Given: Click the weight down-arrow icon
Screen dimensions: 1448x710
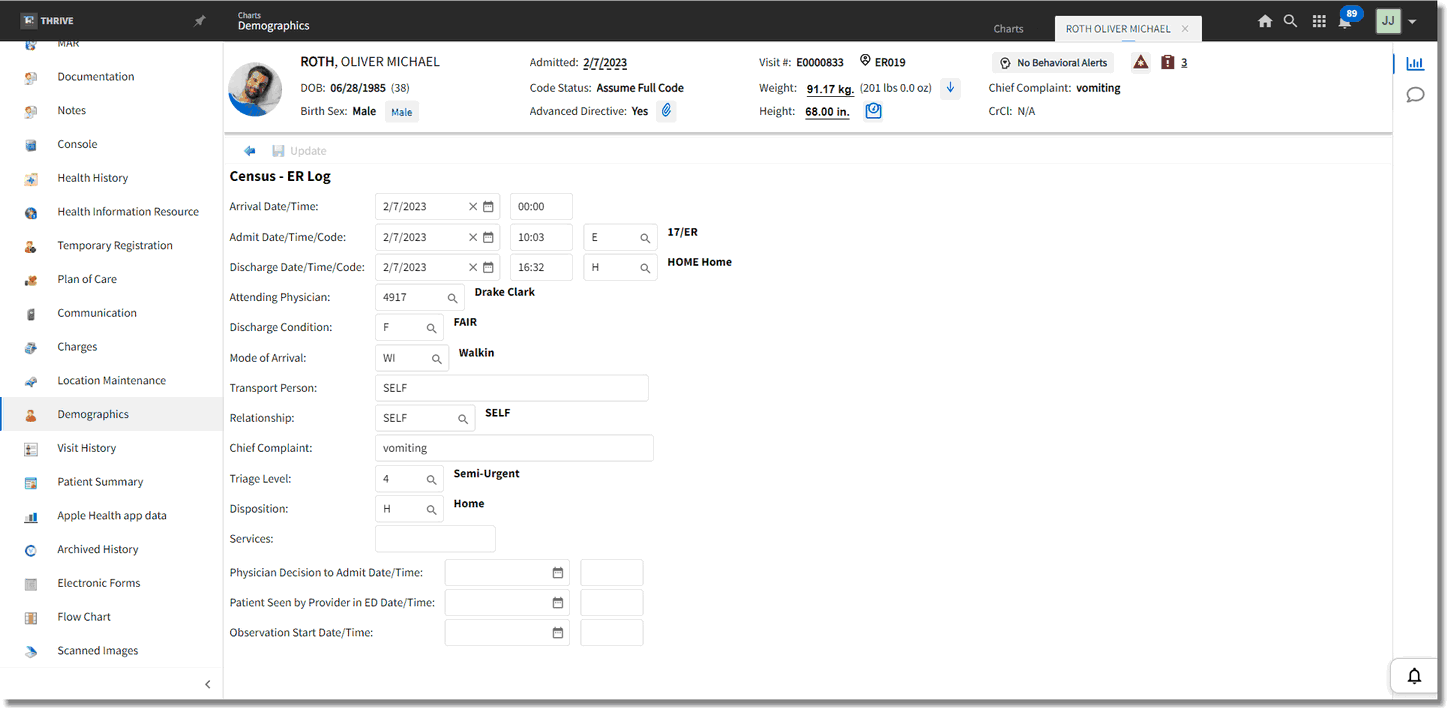Looking at the screenshot, I should click(x=950, y=88).
